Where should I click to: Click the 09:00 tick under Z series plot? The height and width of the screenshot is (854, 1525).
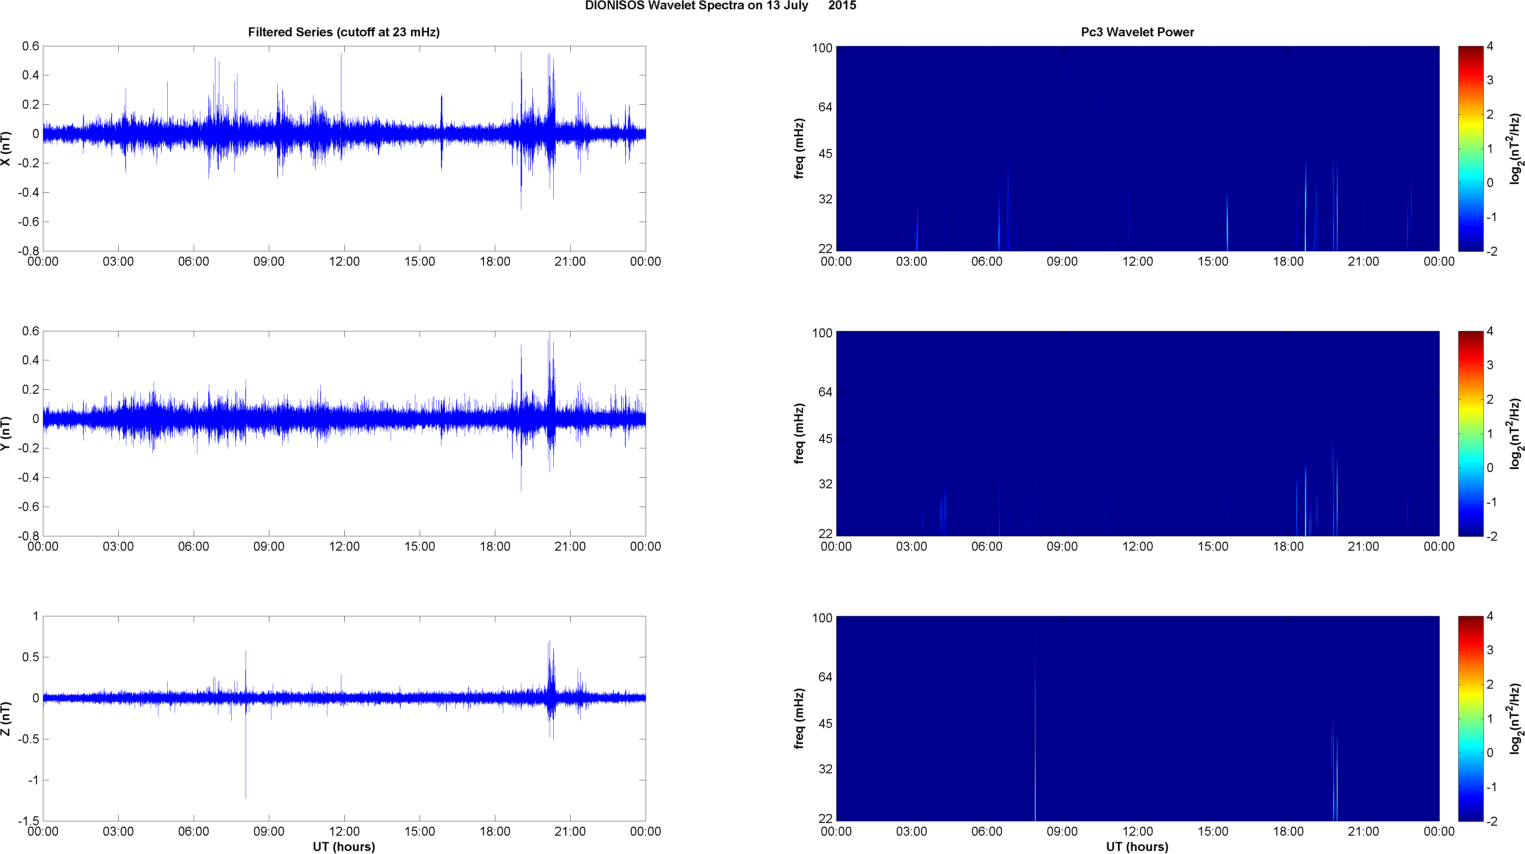[x=269, y=832]
